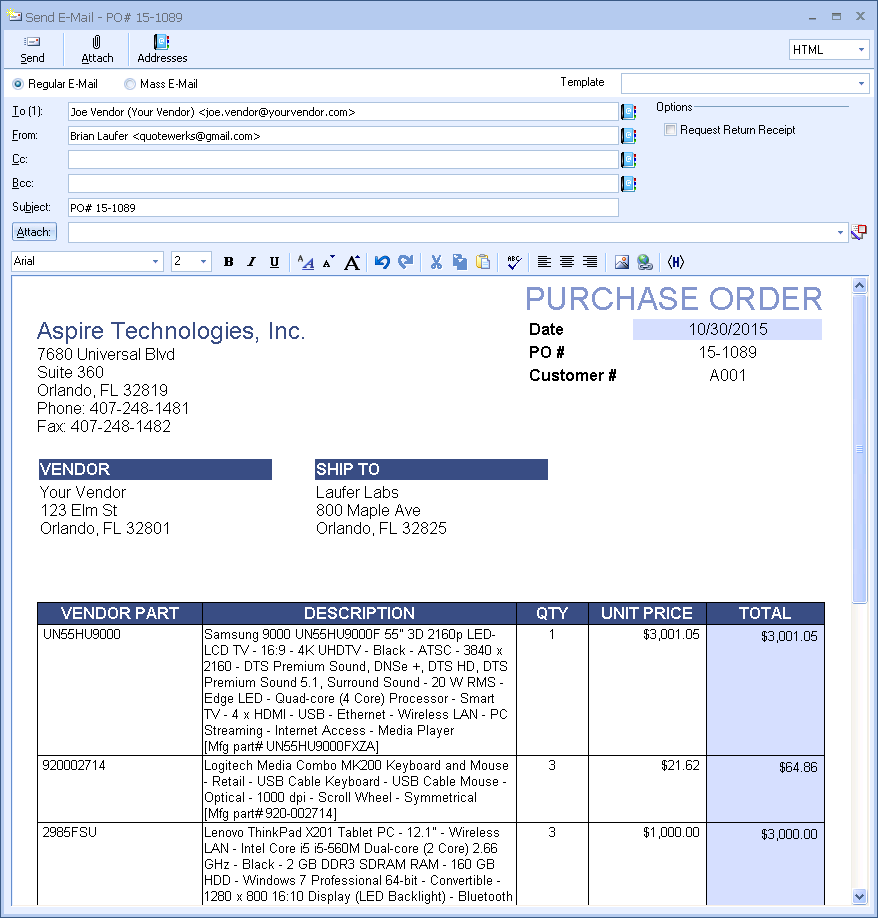Toggle bold formatting
Image resolution: width=878 pixels, height=918 pixels.
[x=228, y=262]
